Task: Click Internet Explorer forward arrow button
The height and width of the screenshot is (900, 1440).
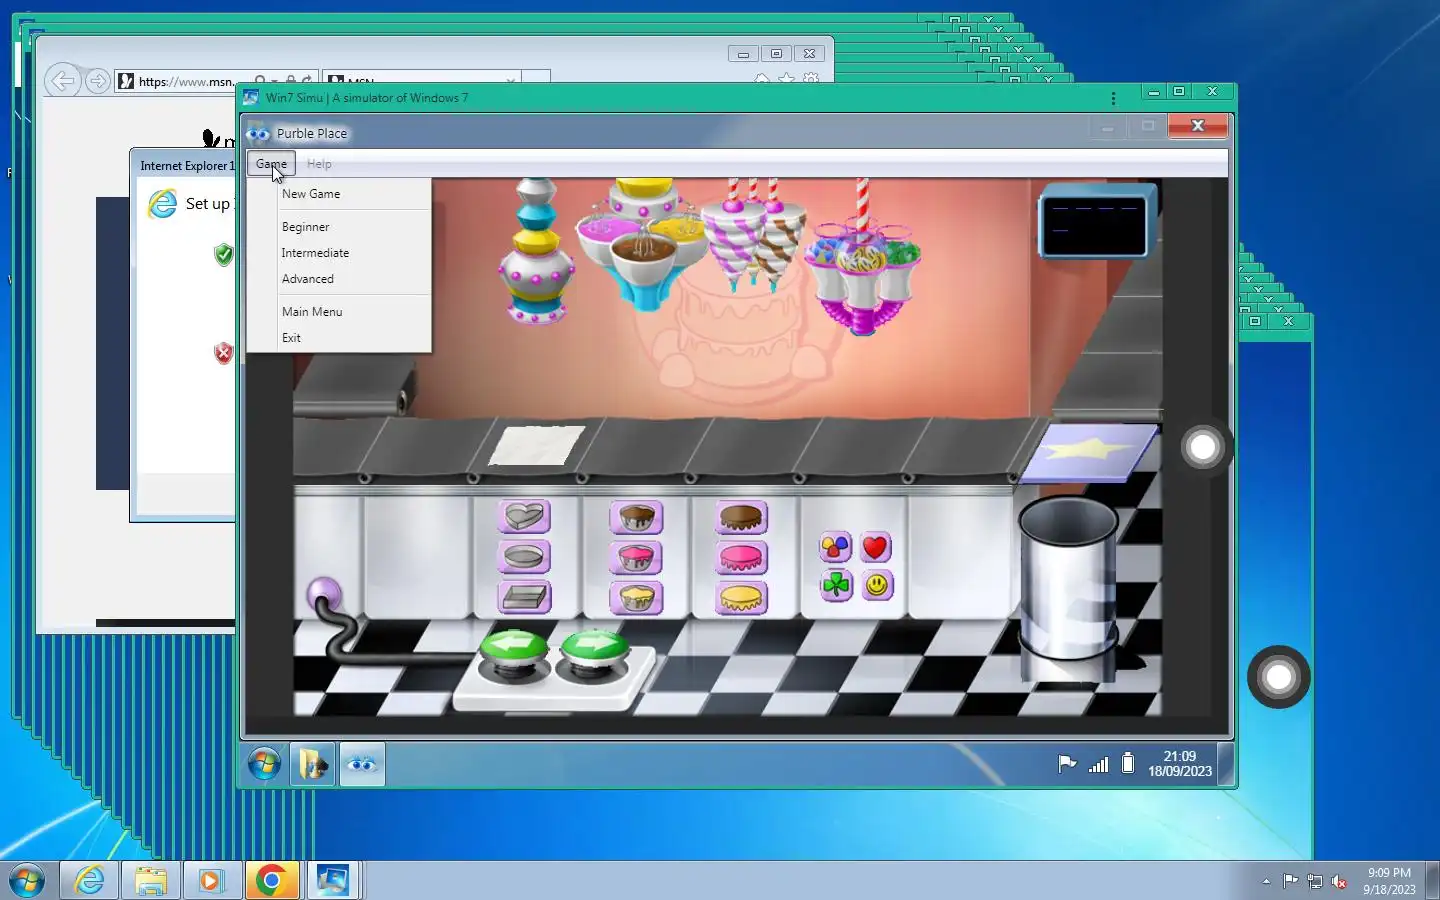Action: coord(97,81)
